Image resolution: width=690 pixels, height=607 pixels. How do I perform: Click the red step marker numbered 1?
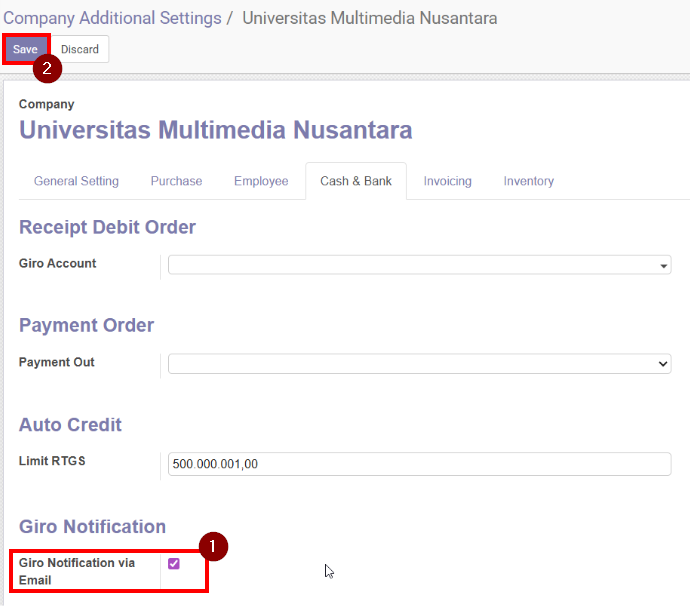pyautogui.click(x=214, y=546)
